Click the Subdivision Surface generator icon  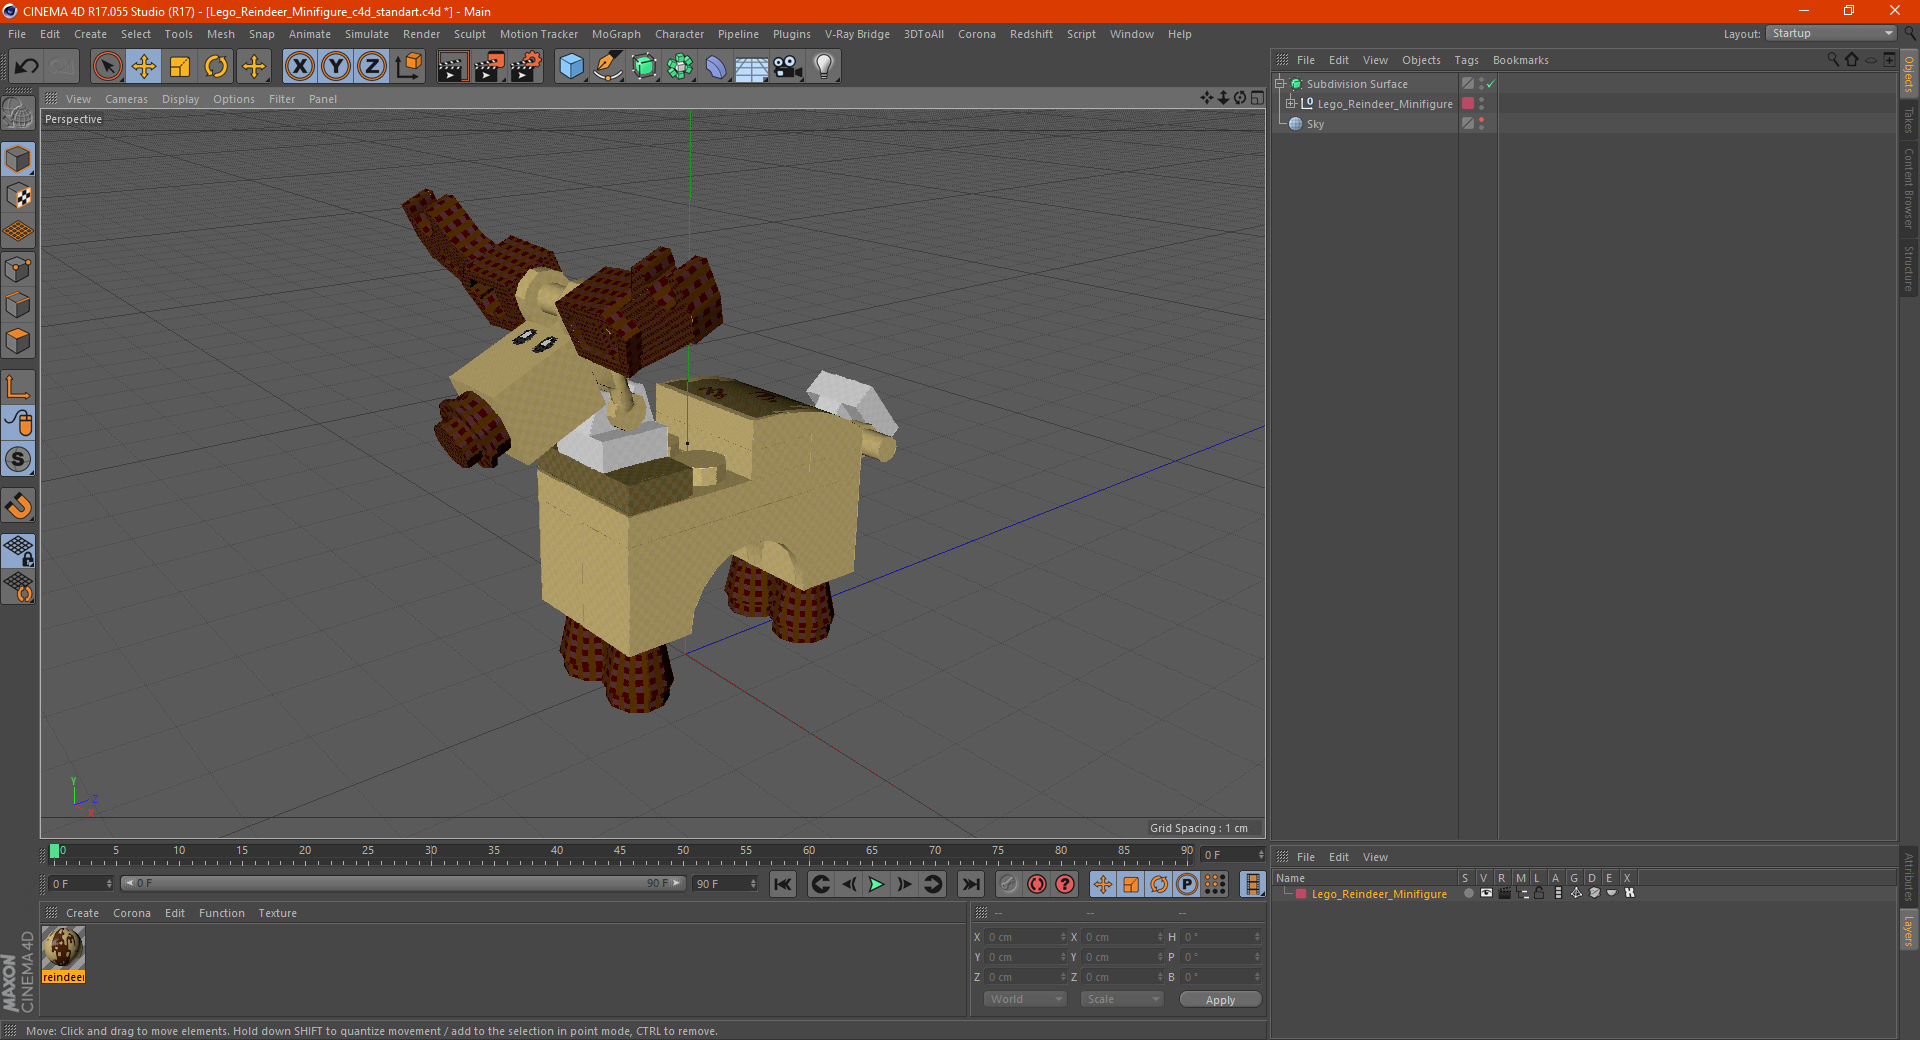[644, 67]
